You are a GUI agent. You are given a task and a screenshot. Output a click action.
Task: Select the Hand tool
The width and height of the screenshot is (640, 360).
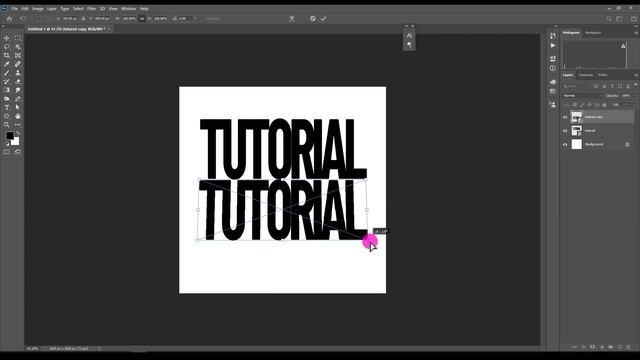point(18,116)
